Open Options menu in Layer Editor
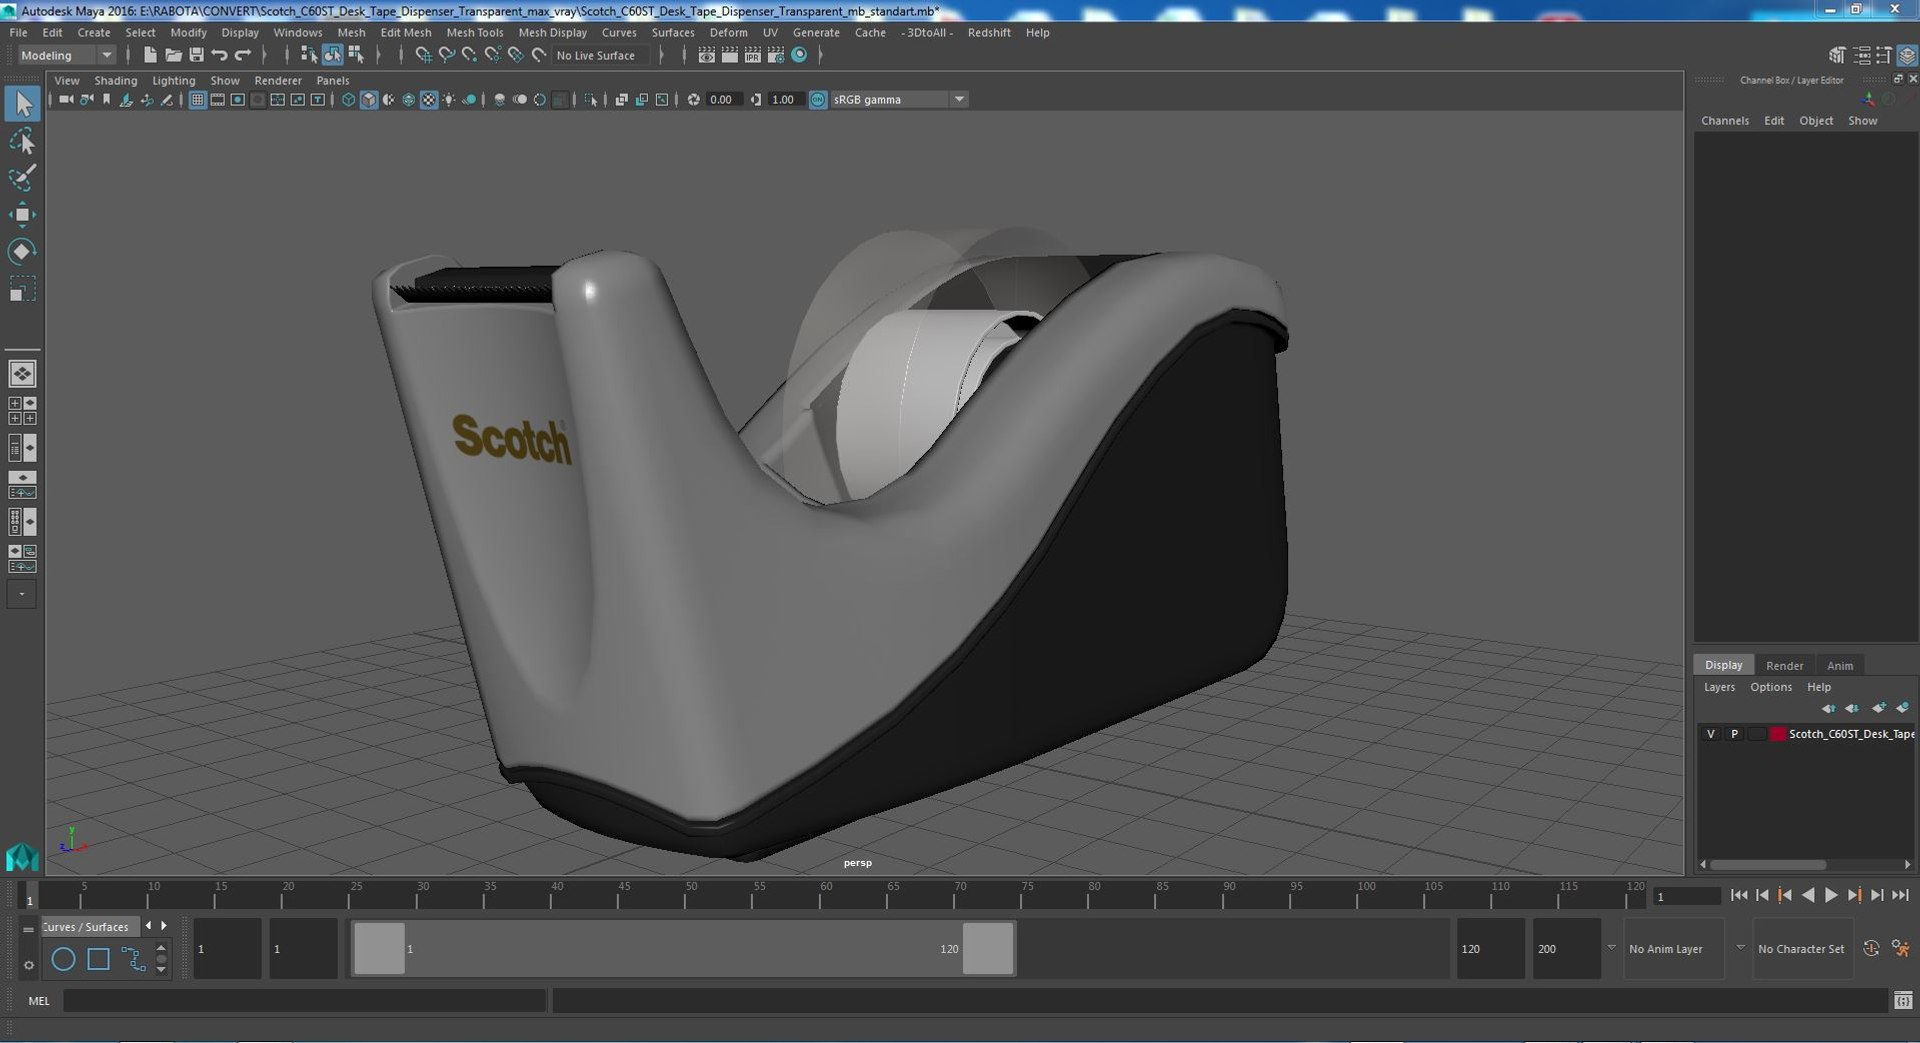This screenshot has width=1920, height=1043. click(1770, 687)
